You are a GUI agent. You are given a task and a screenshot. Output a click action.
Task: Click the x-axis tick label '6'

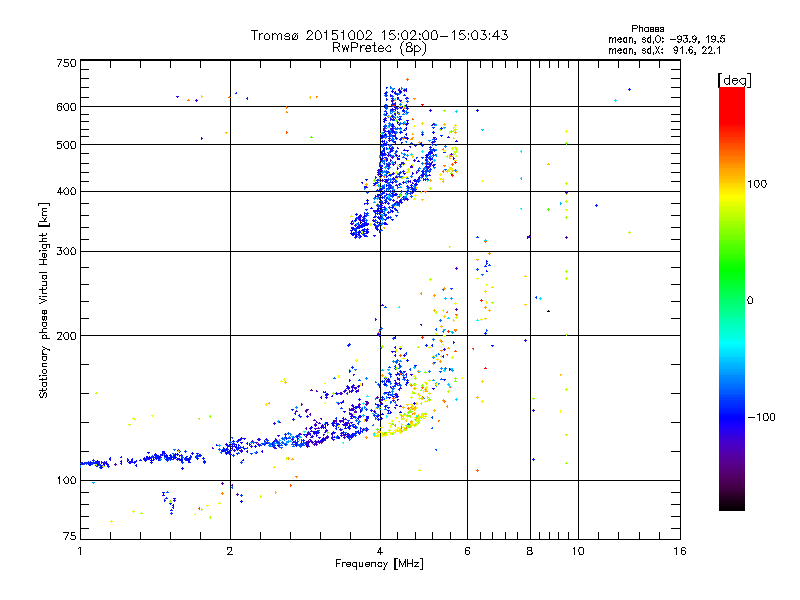point(467,551)
